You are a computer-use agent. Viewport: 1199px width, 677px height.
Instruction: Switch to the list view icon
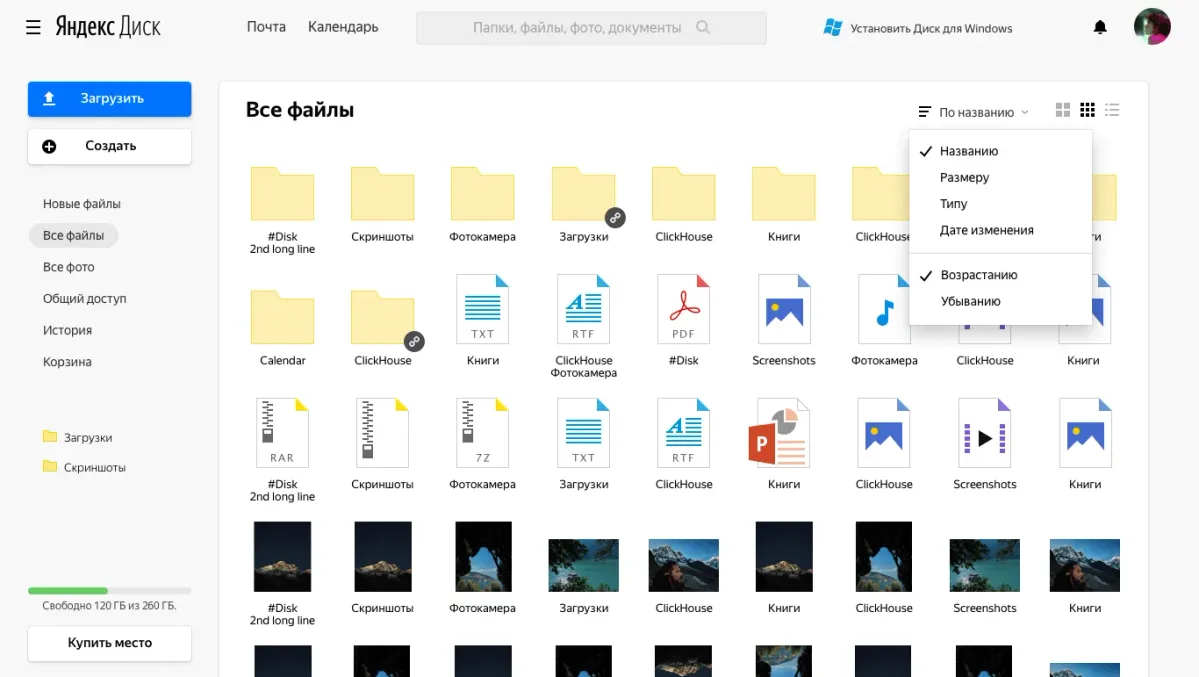1112,110
